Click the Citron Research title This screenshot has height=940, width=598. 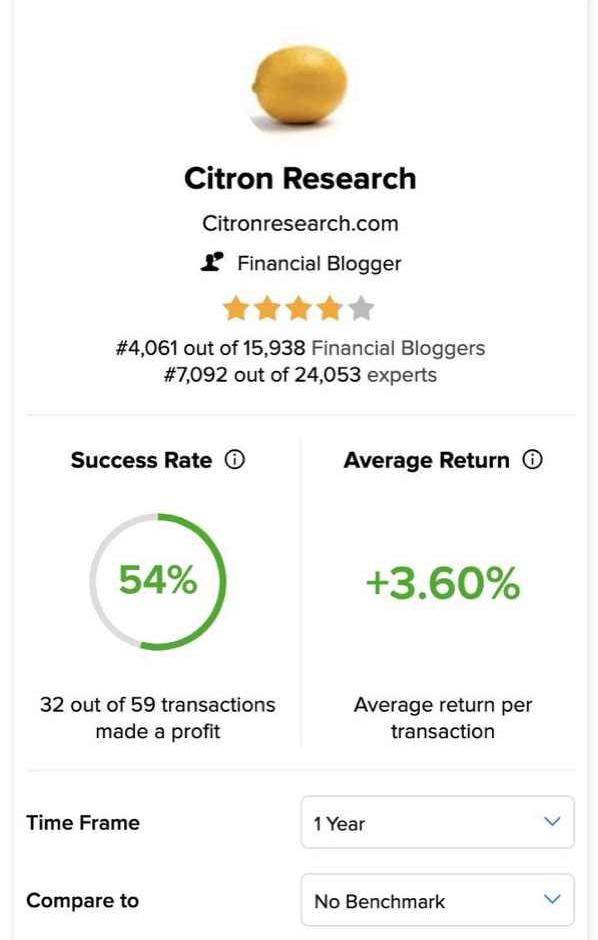[300, 178]
